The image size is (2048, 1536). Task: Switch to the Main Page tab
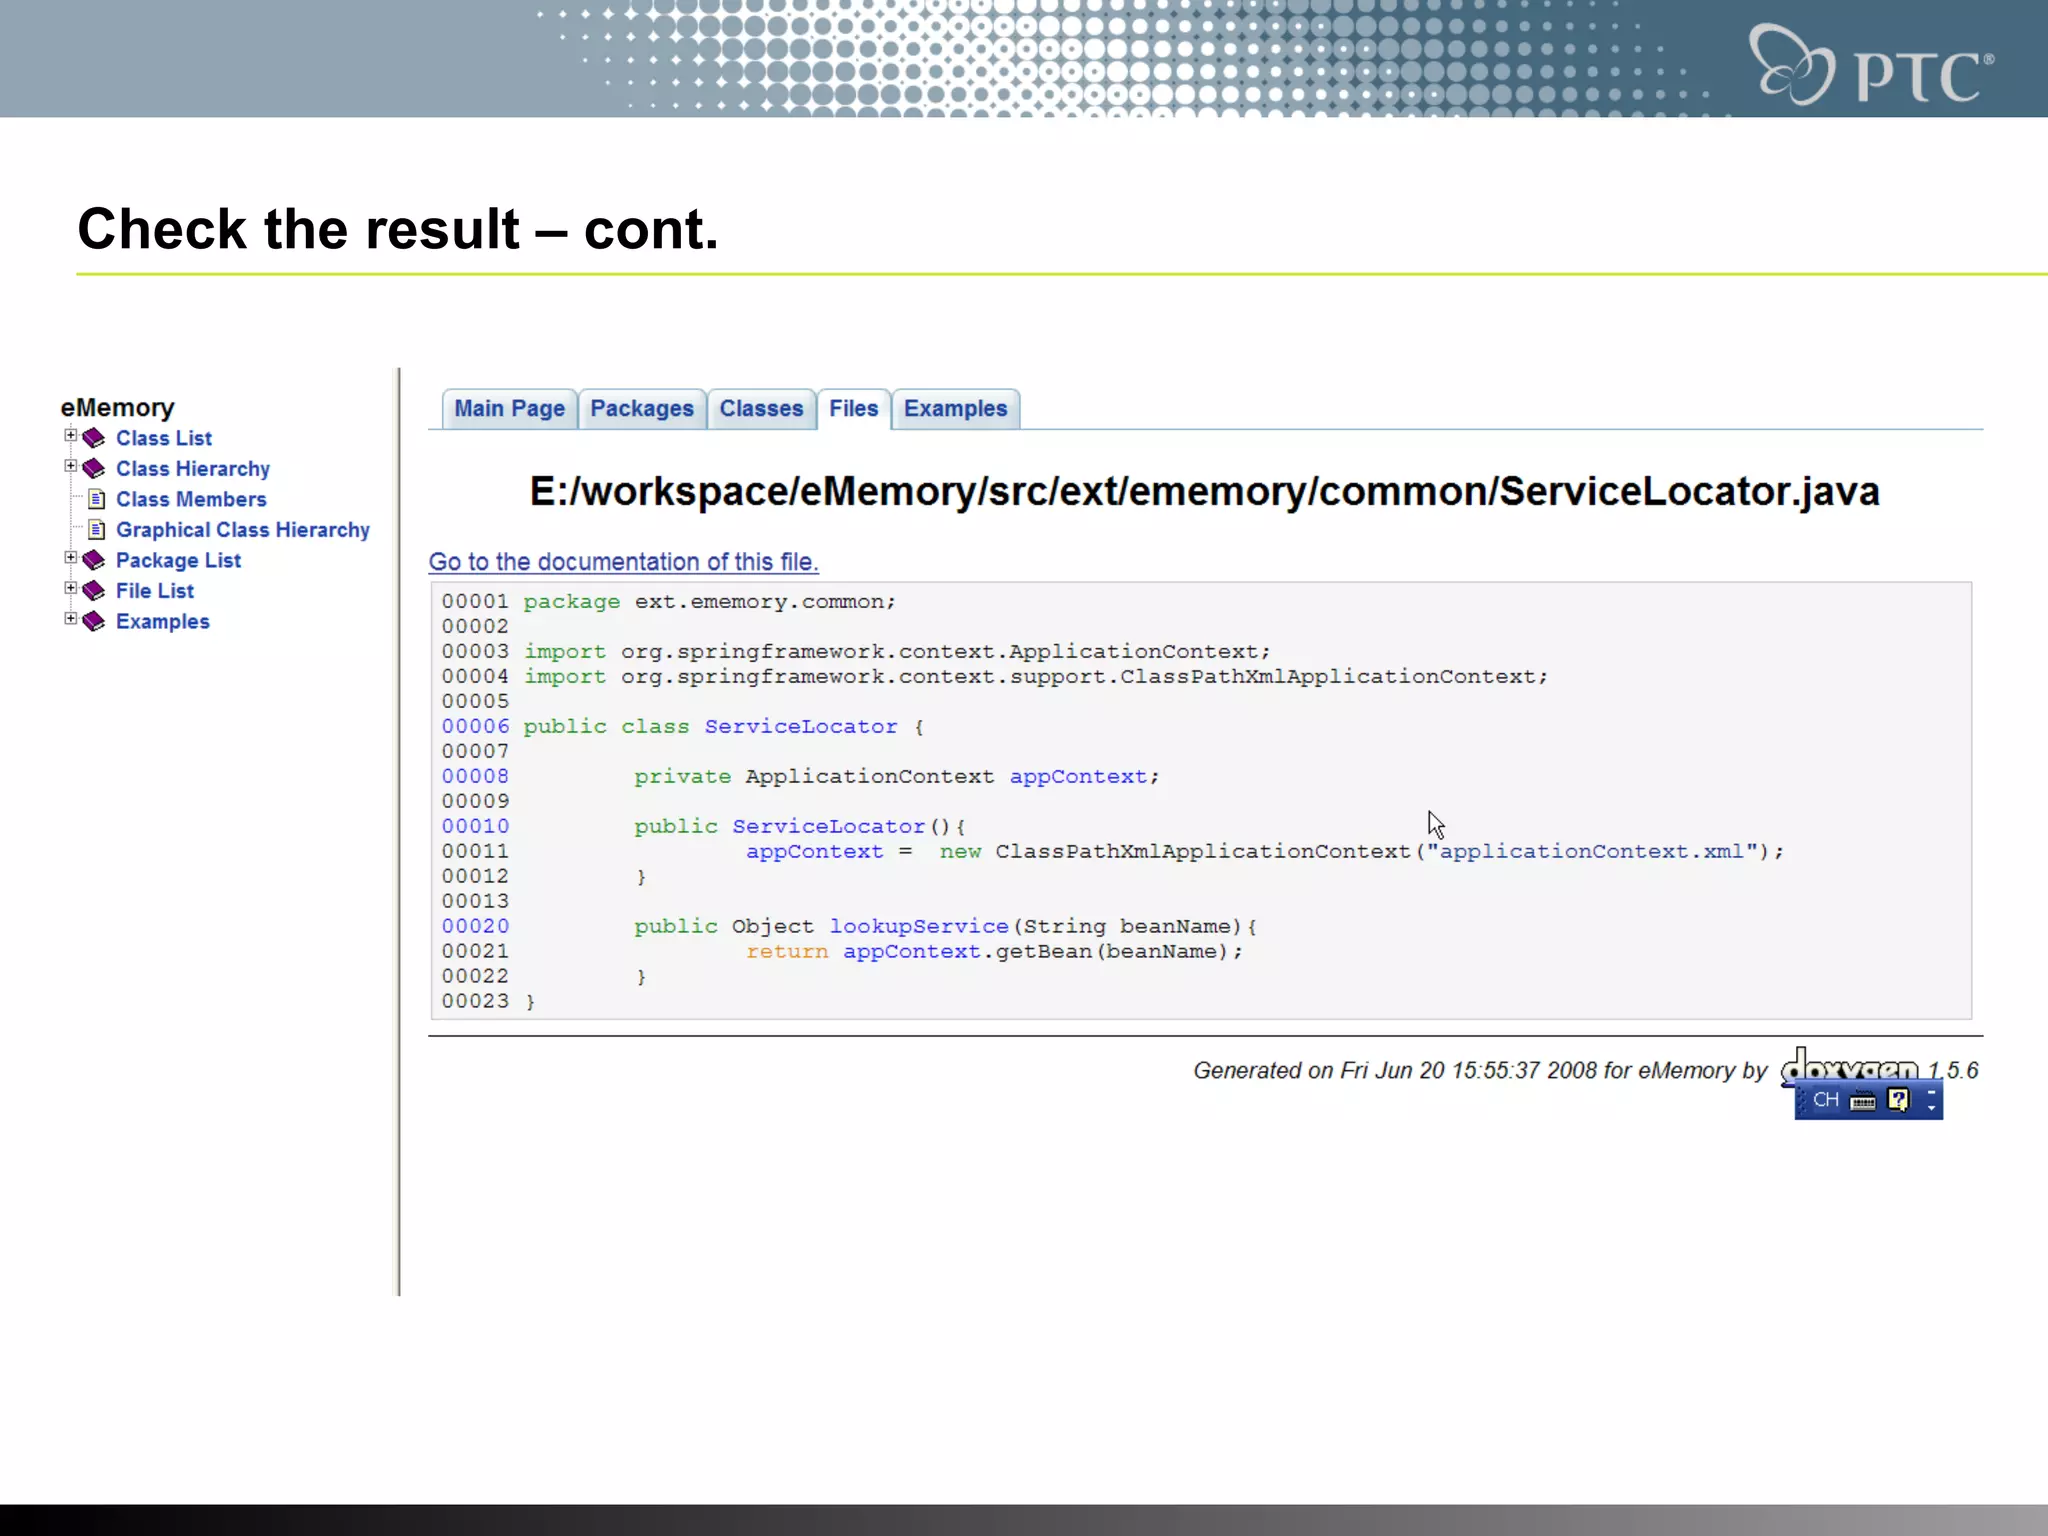pyautogui.click(x=509, y=409)
